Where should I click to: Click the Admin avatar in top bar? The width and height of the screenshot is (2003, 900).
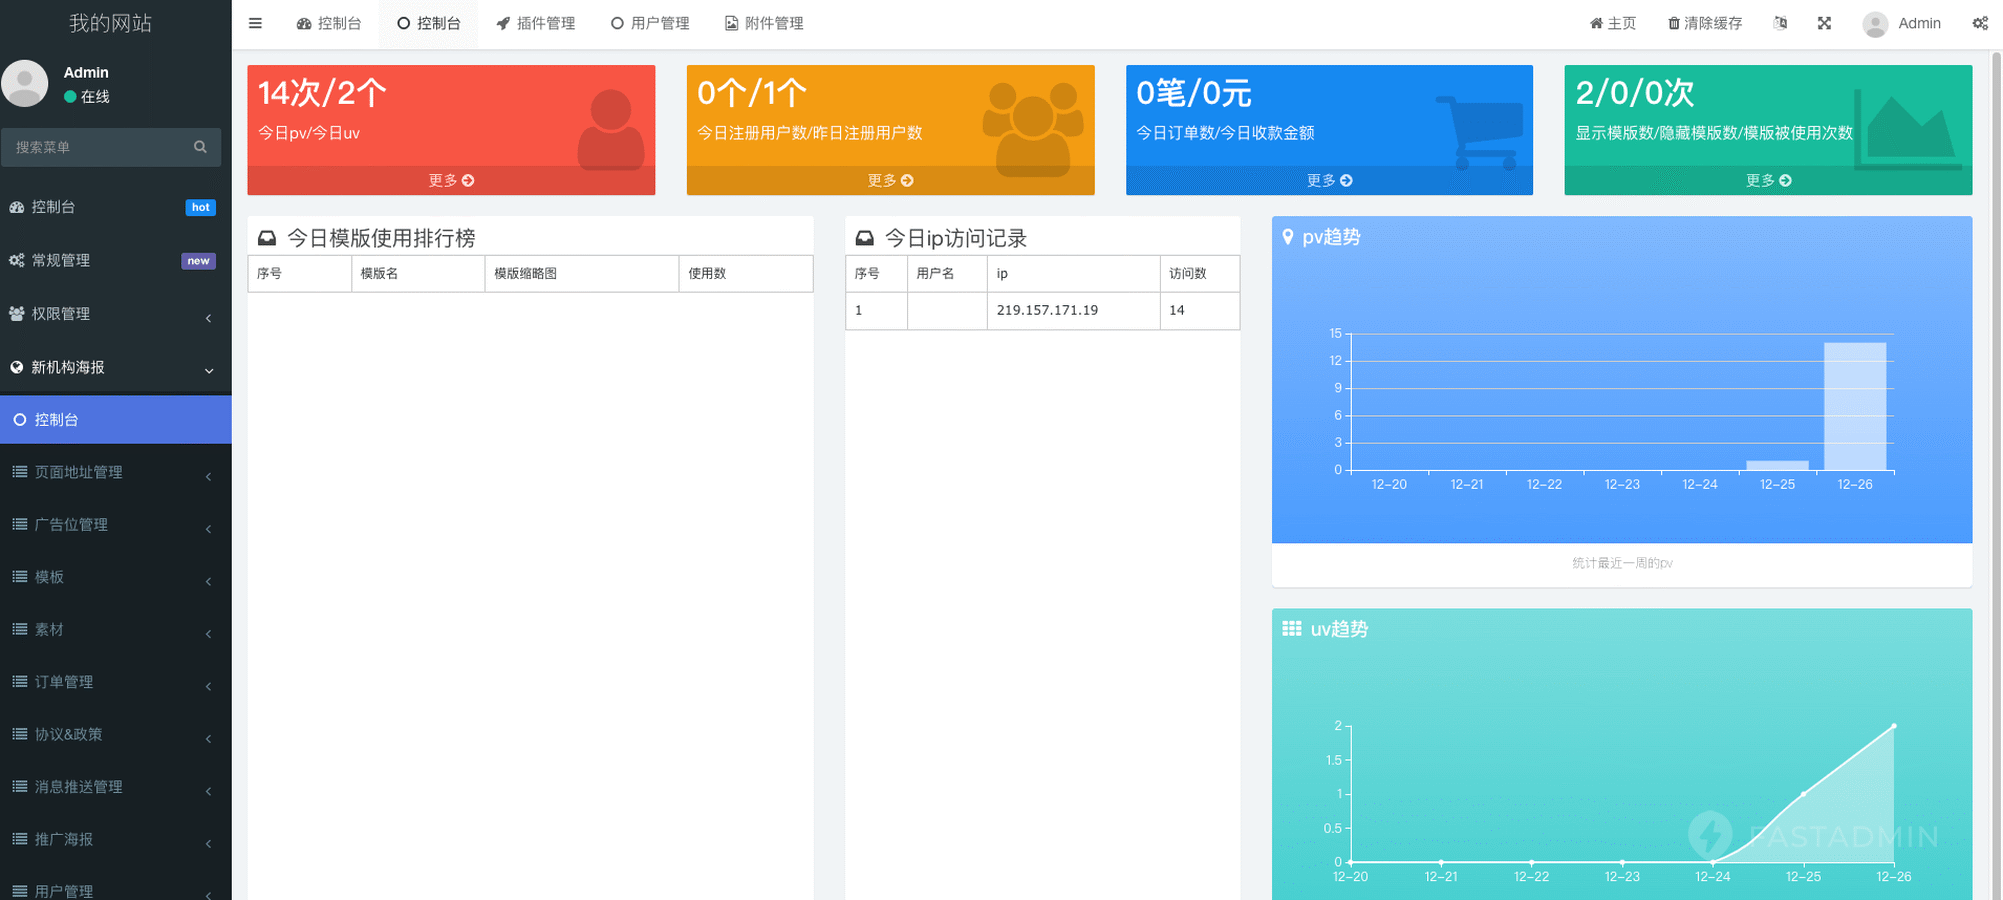click(1875, 24)
